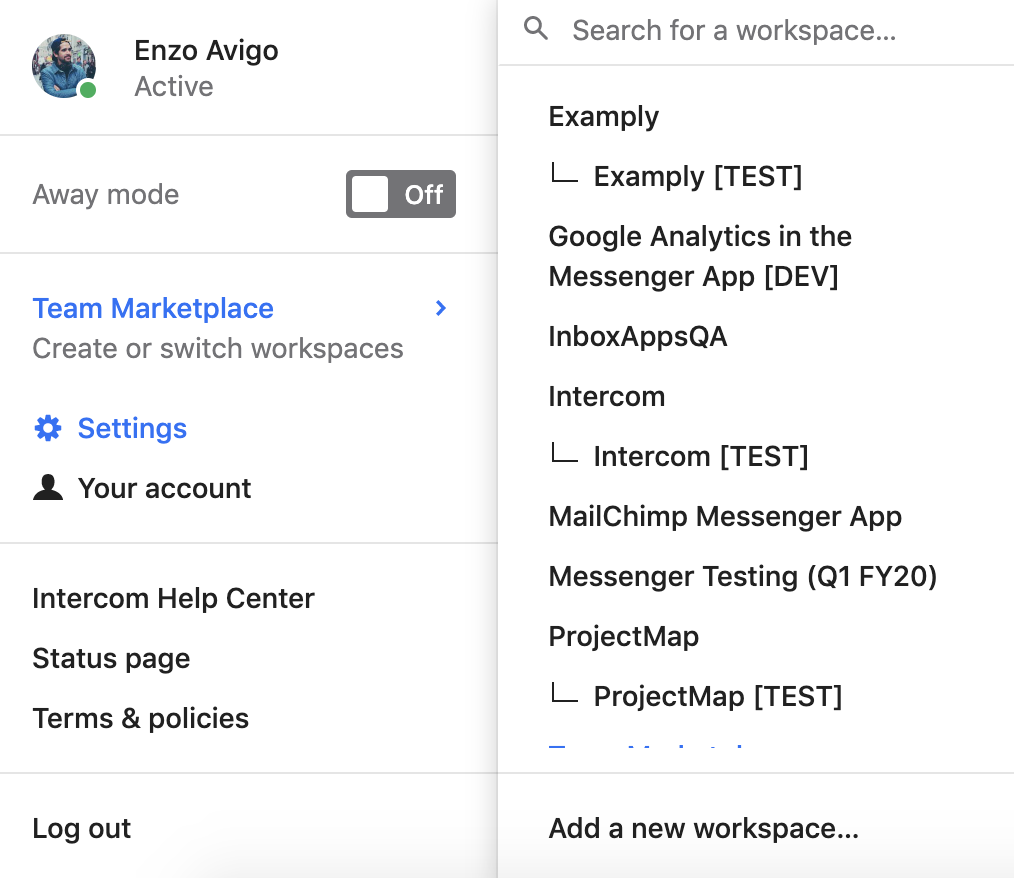Click Create or switch workspaces subtitle
This screenshot has width=1014, height=878.
coord(218,349)
